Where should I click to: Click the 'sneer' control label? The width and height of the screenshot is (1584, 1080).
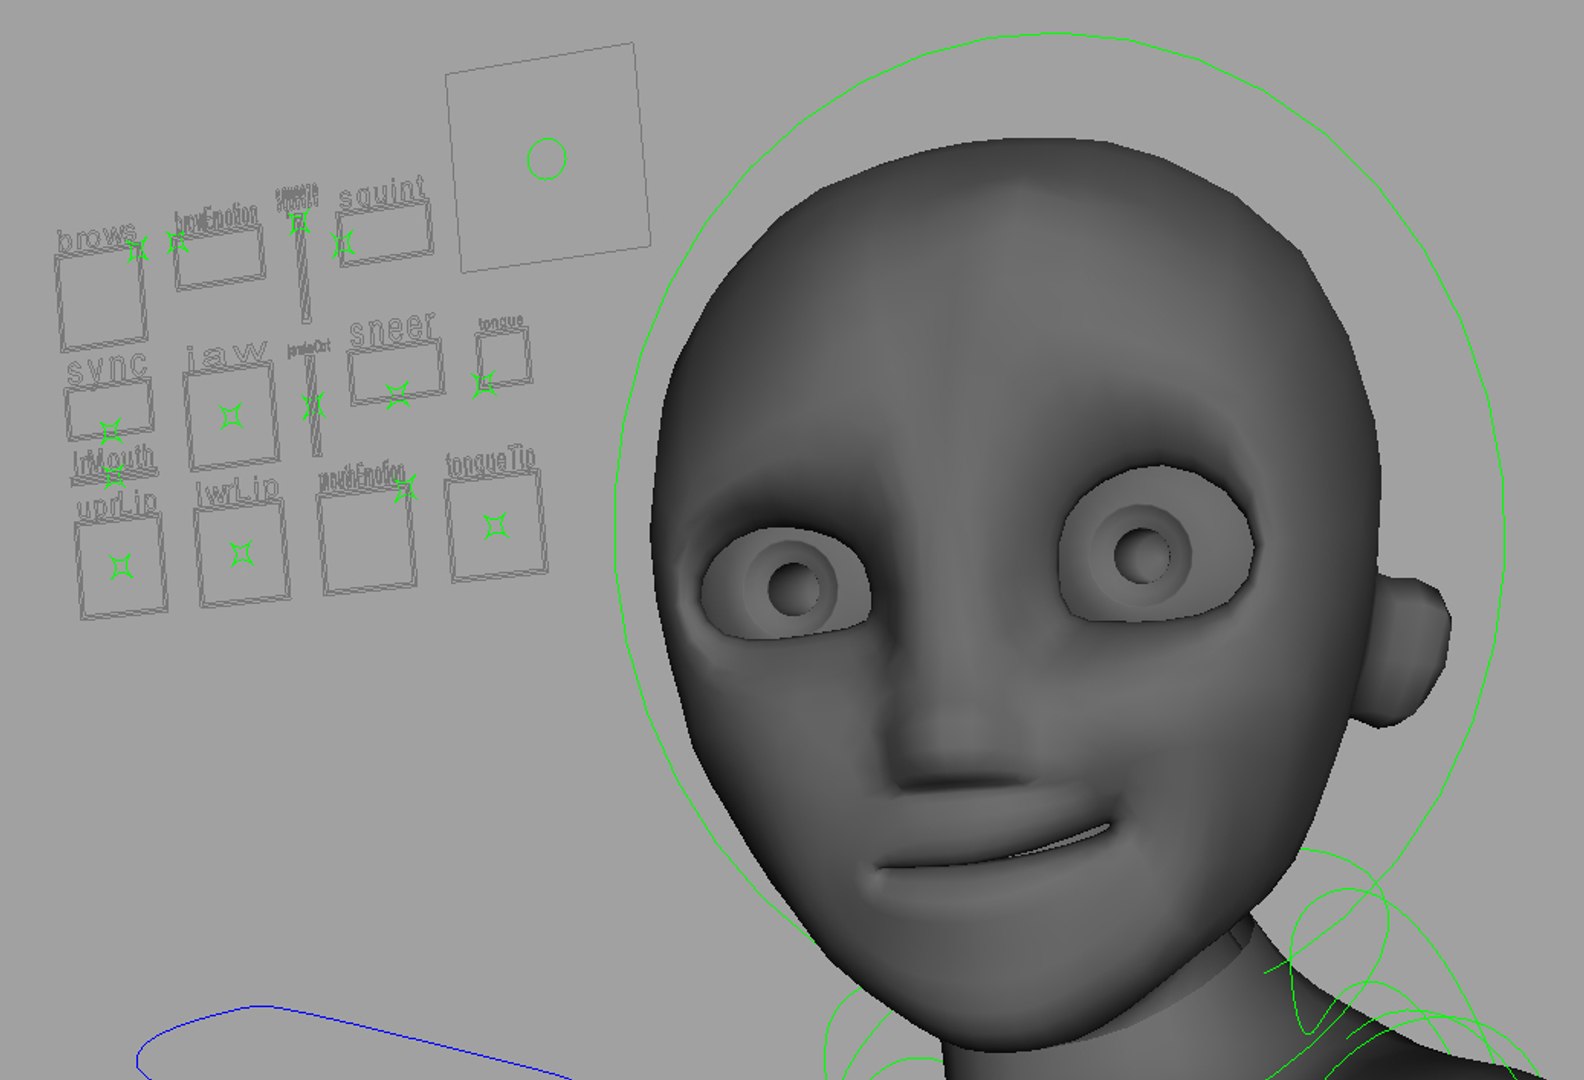(393, 329)
